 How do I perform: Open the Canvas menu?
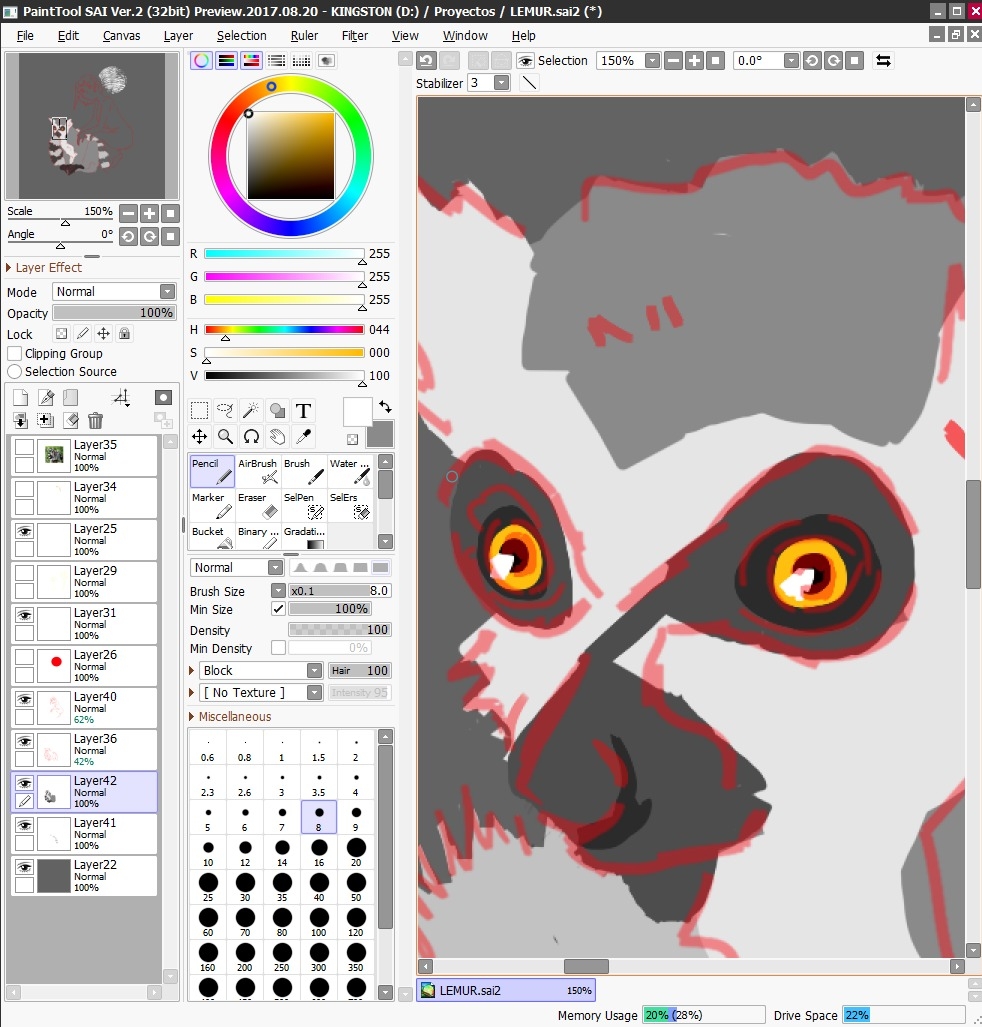click(x=121, y=36)
